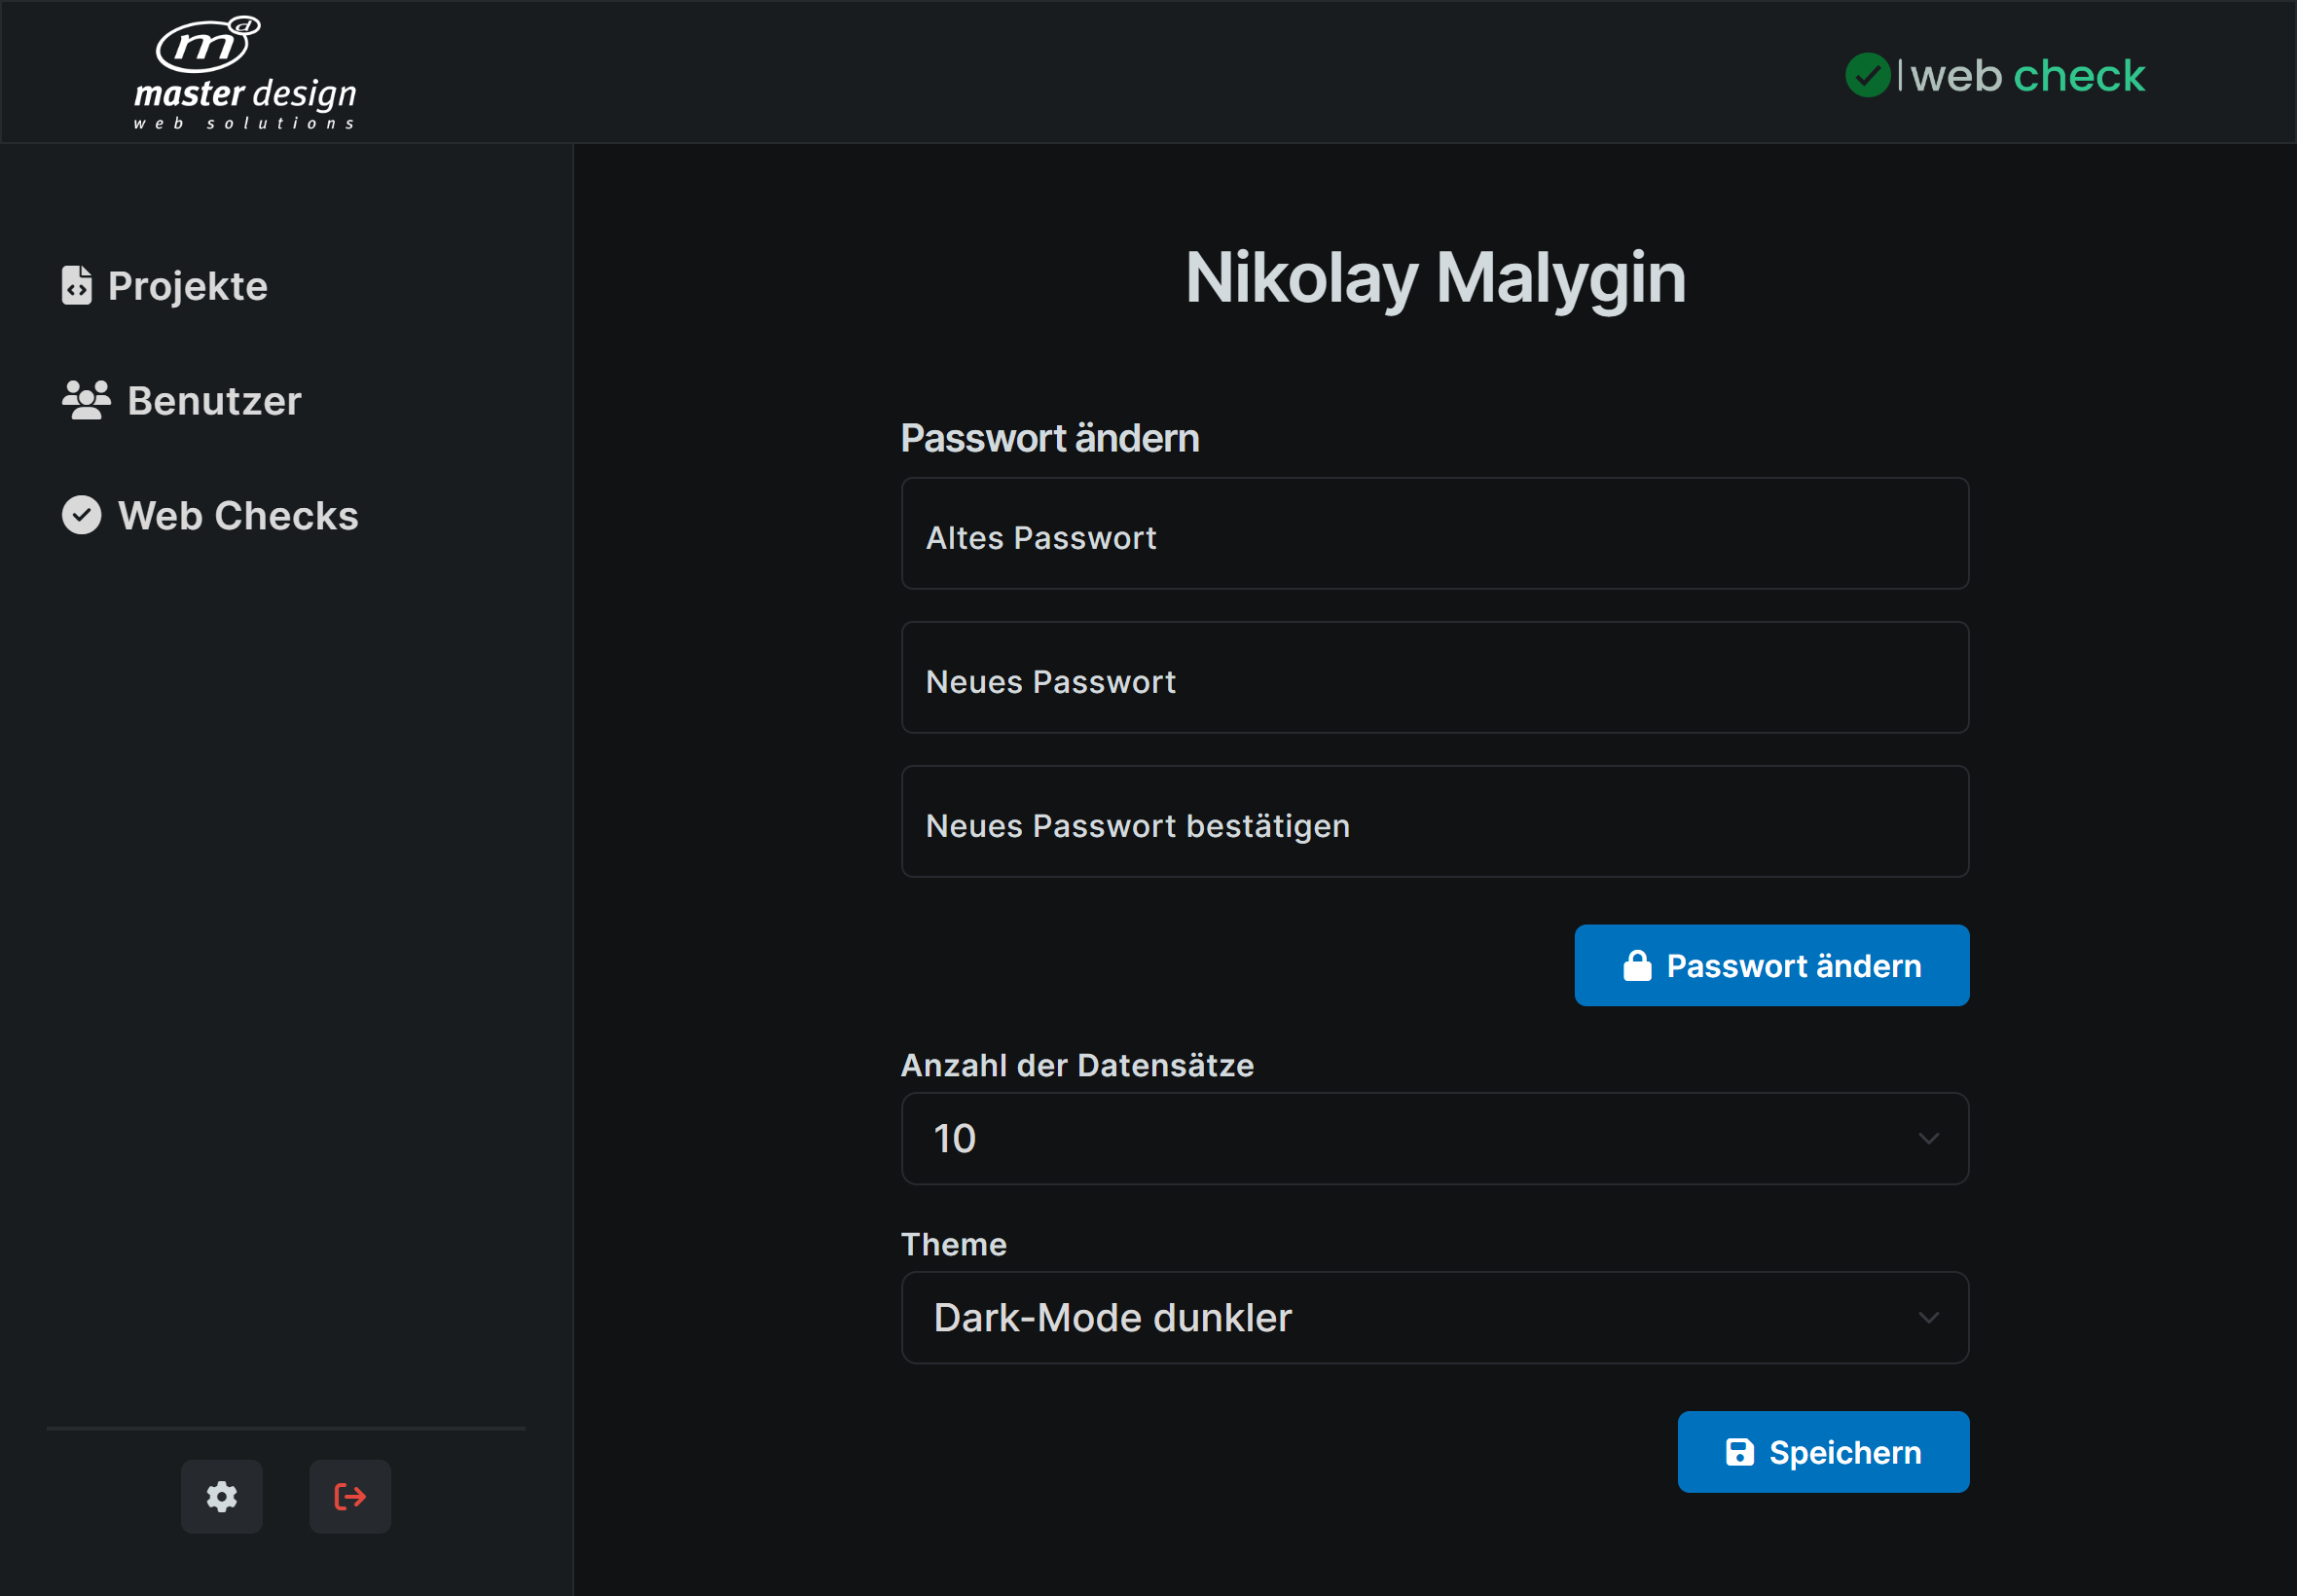Viewport: 2297px width, 1596px height.
Task: Open the Benutzer menu entry
Action: (214, 401)
